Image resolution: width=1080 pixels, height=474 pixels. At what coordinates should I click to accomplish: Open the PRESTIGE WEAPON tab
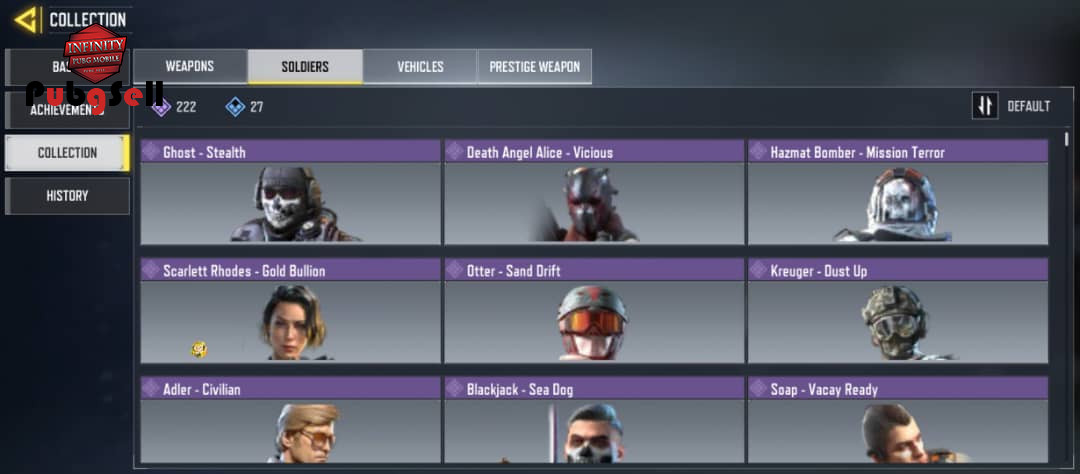[x=534, y=67]
